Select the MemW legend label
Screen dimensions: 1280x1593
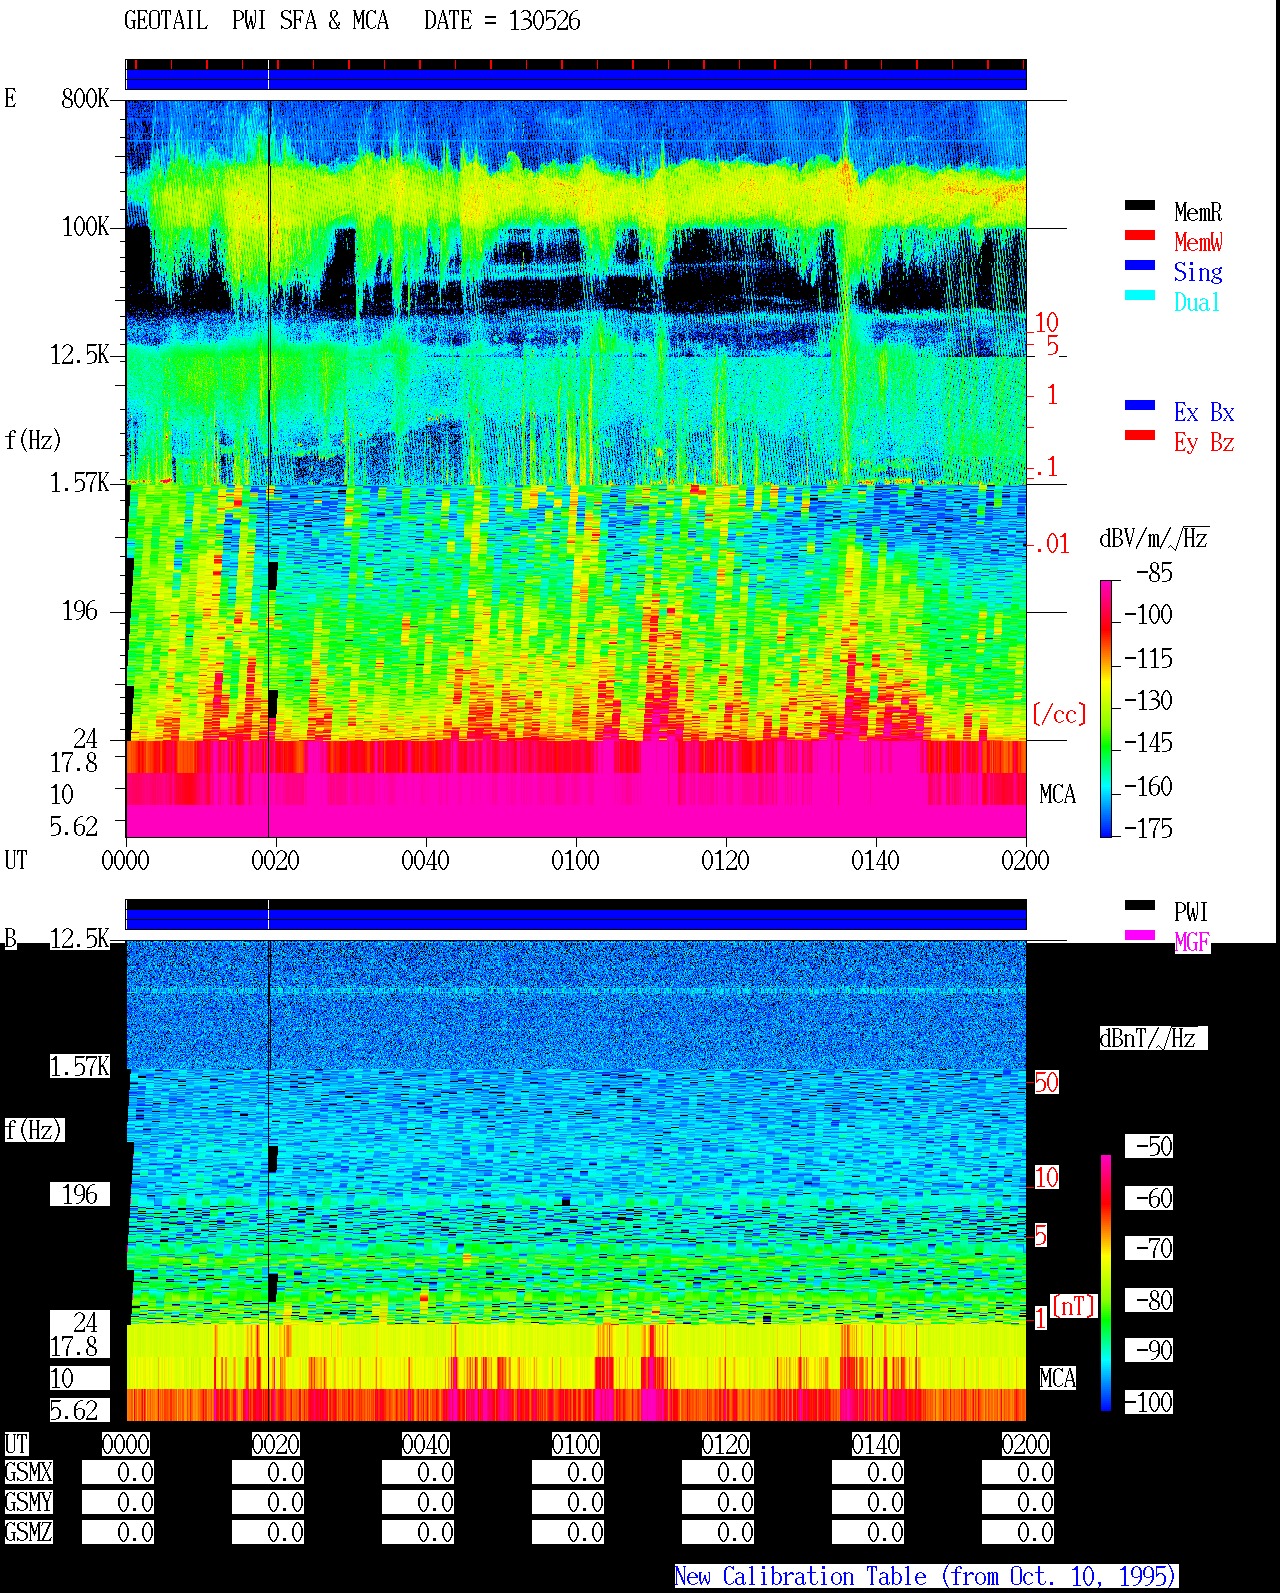(1198, 242)
